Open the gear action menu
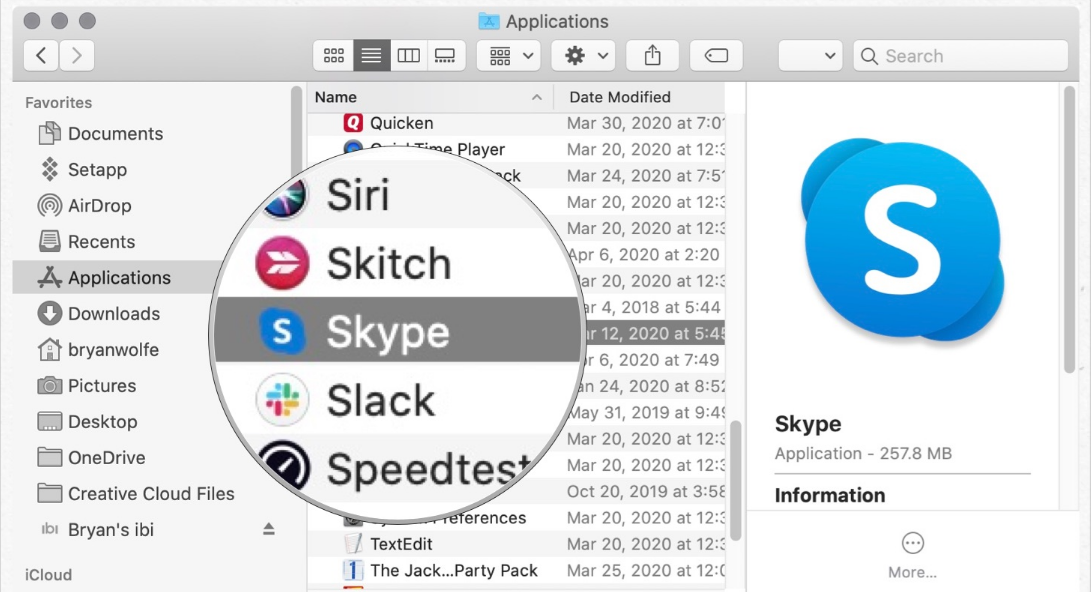The image size is (1091, 592). [x=584, y=56]
